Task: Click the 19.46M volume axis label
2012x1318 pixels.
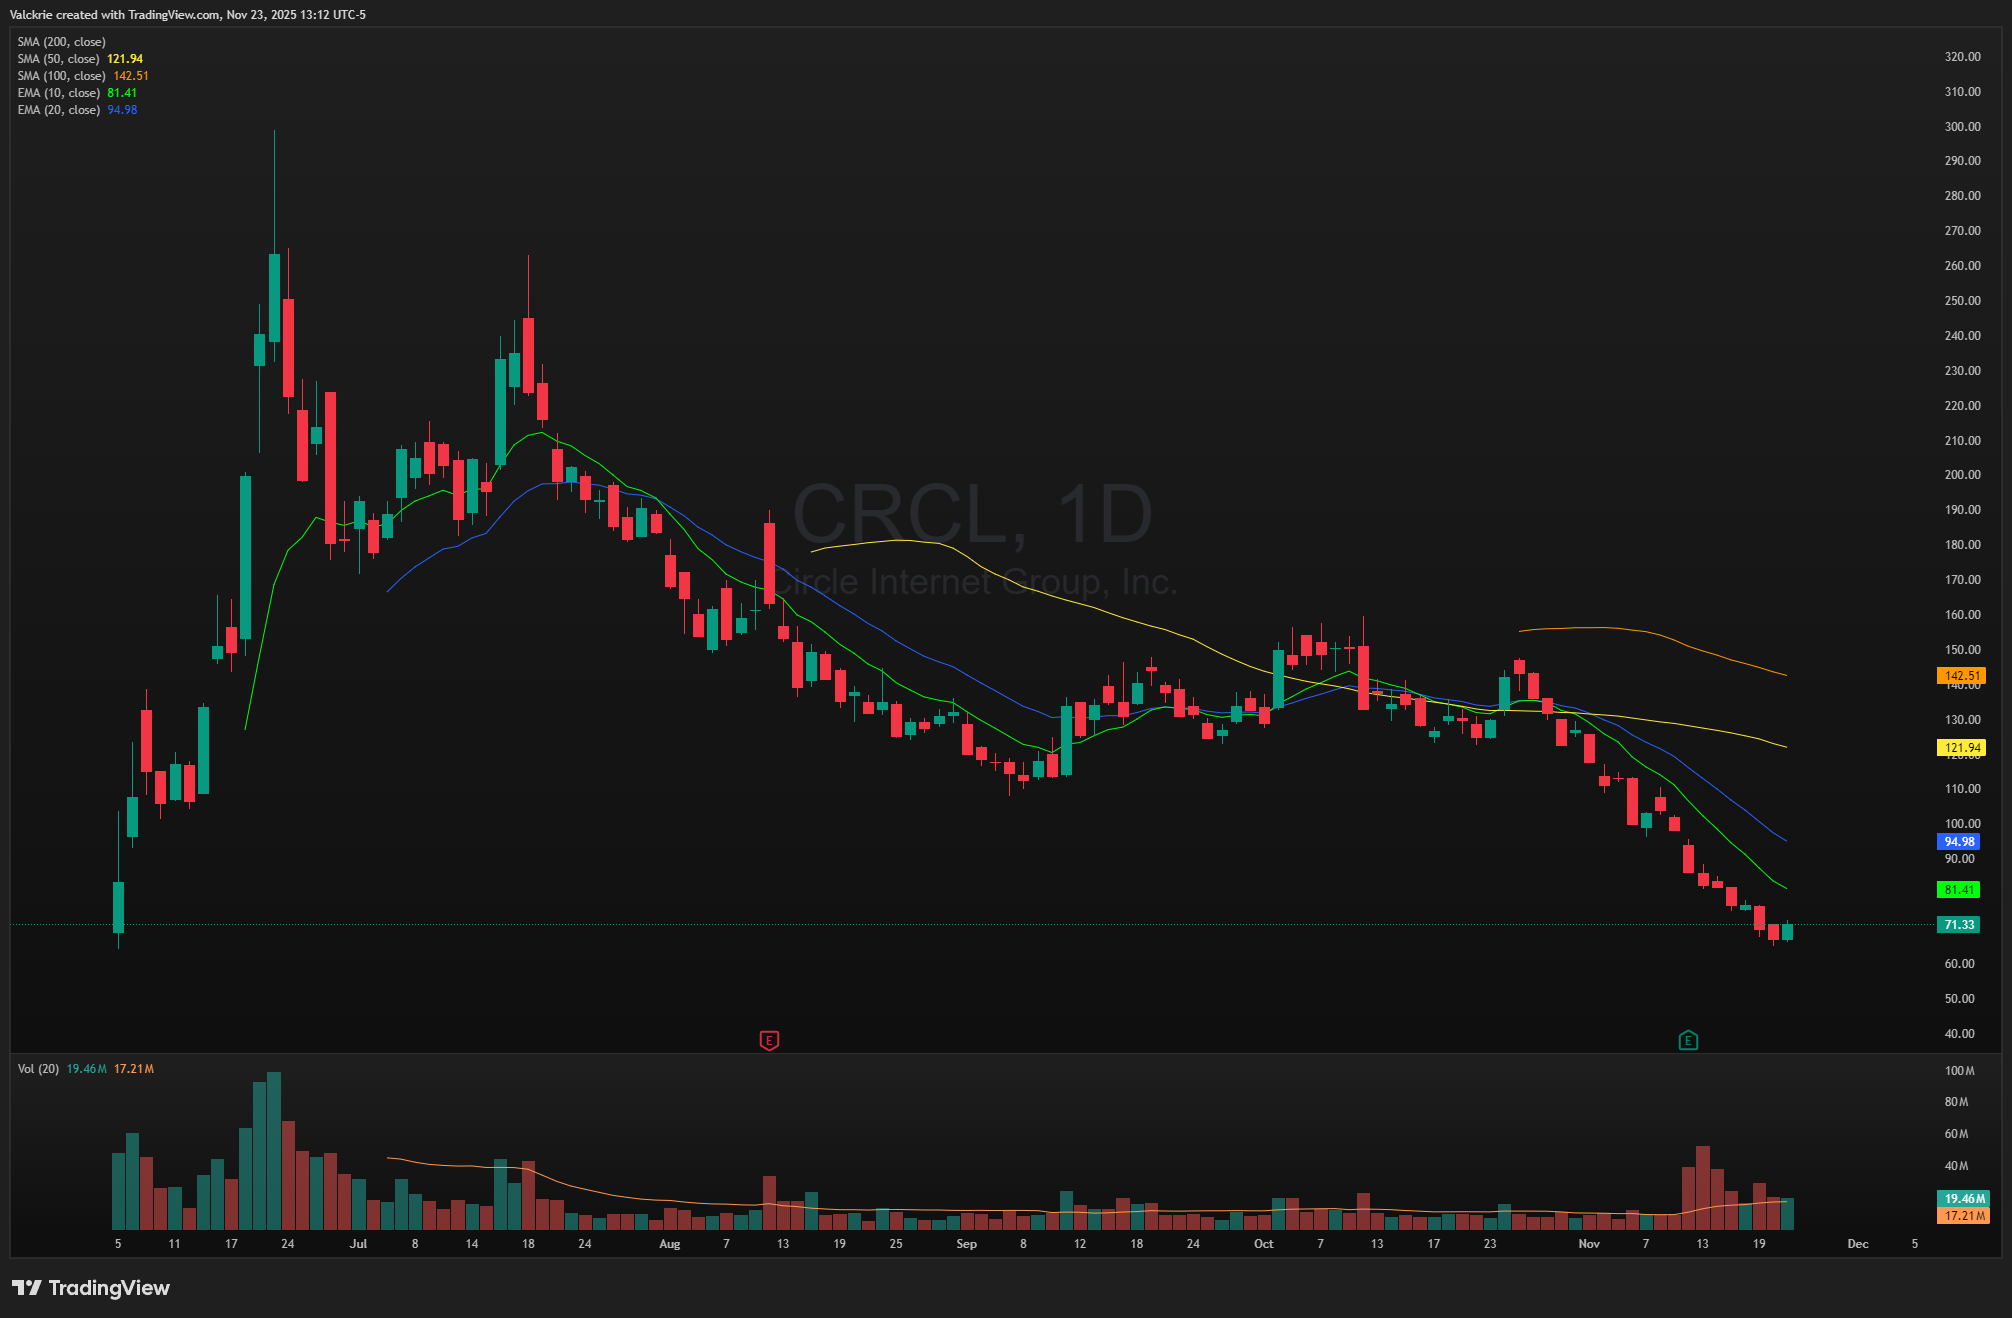Action: pos(1964,1198)
